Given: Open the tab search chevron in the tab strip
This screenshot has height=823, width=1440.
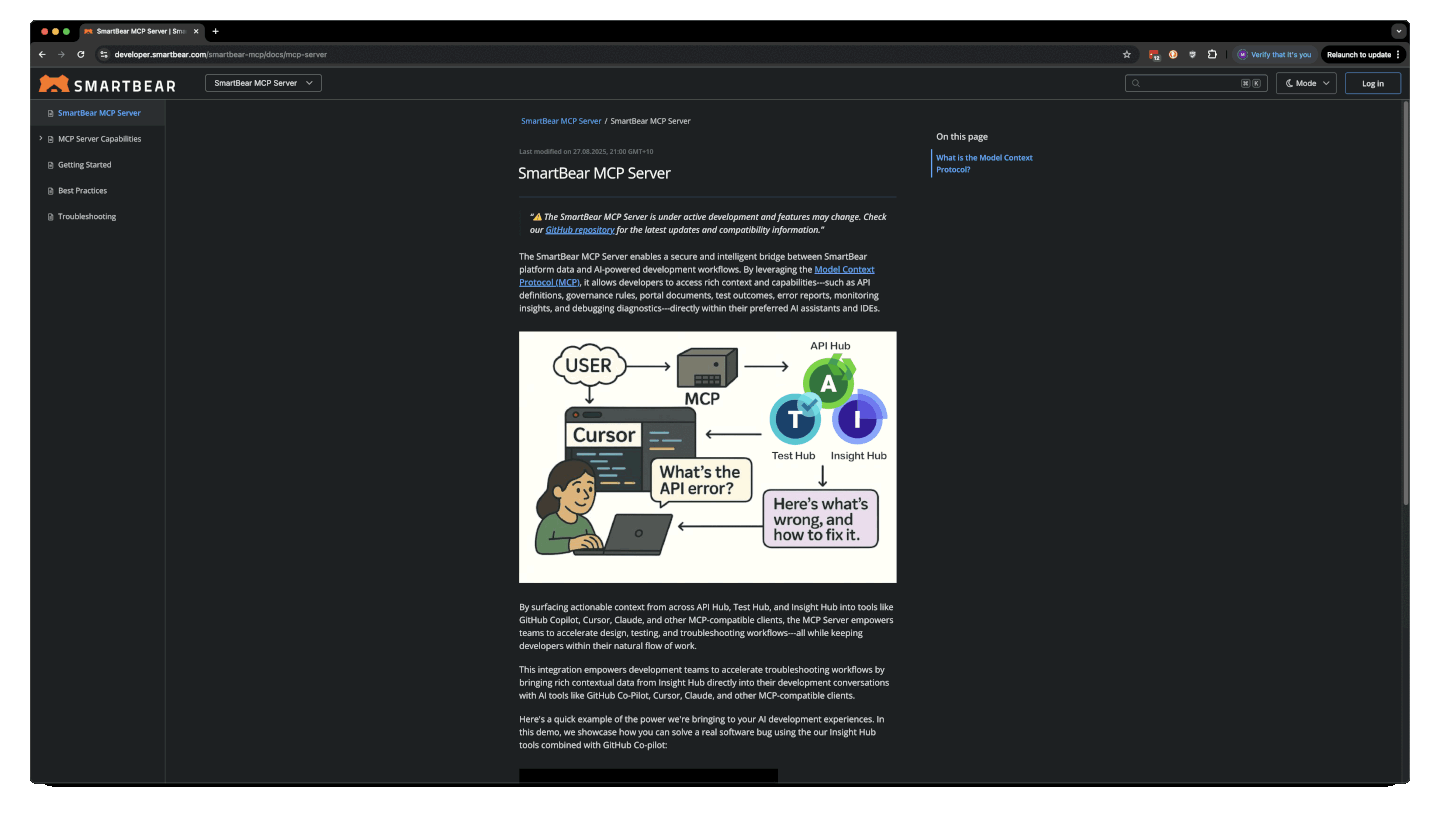Looking at the screenshot, I should pos(1398,31).
